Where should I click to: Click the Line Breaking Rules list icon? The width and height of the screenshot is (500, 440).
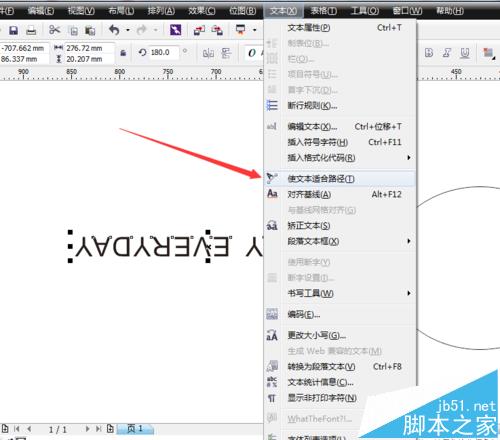coord(272,105)
